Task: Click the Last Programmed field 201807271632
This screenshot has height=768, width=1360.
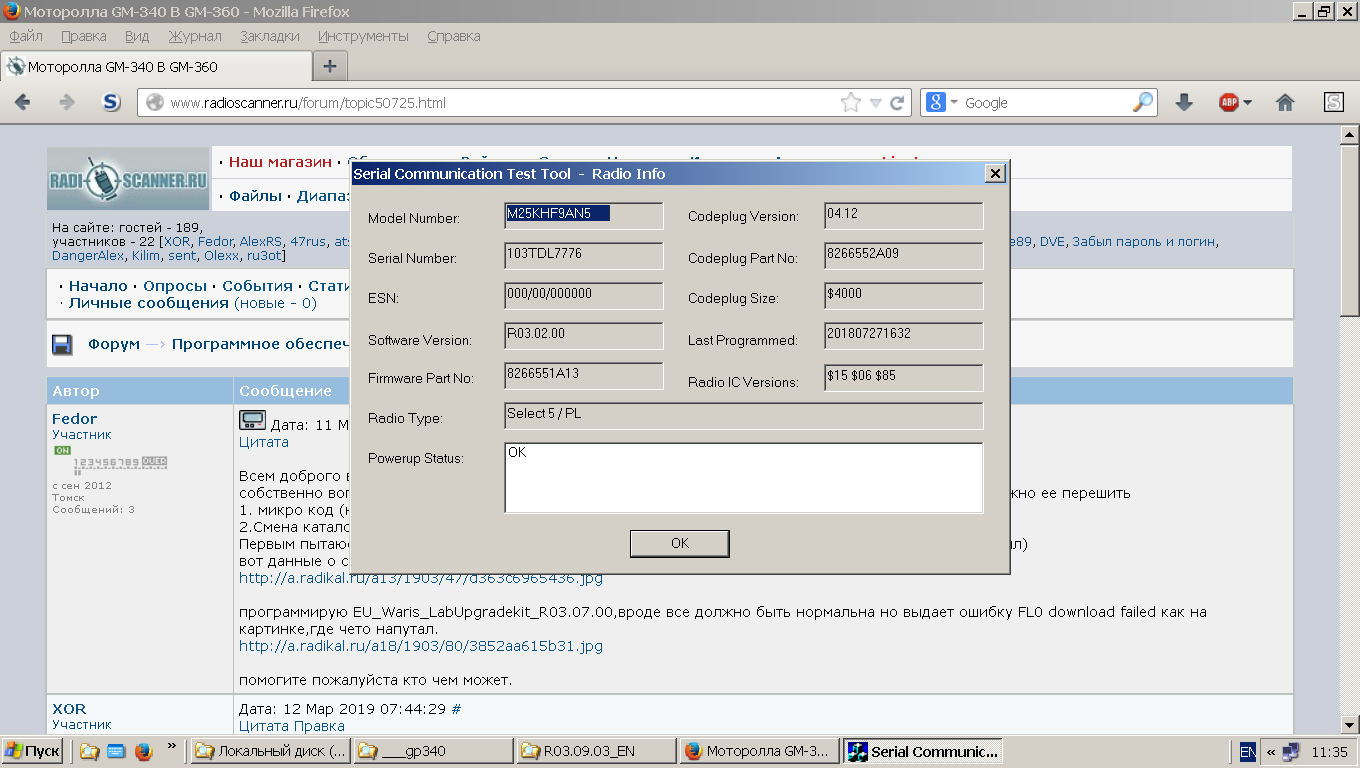Action: point(904,336)
